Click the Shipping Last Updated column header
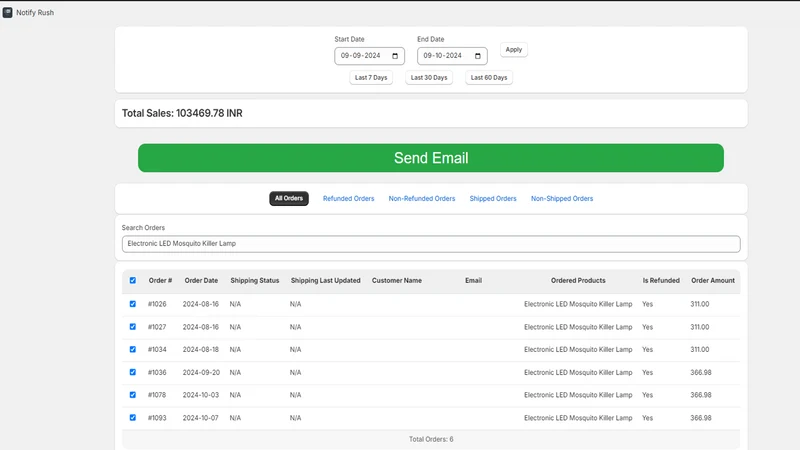 326,281
